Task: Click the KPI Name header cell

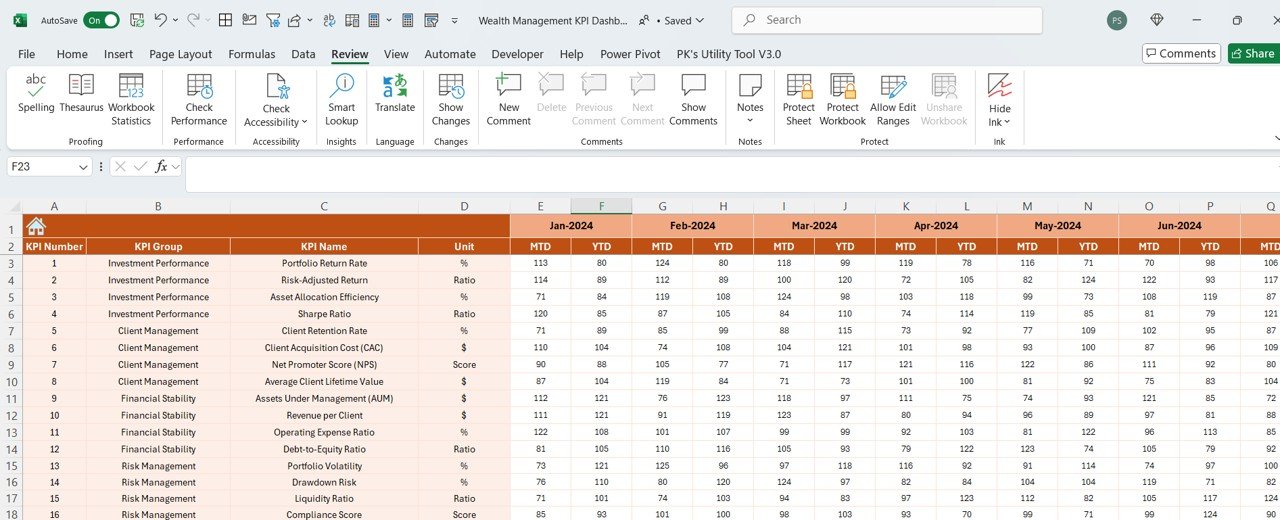Action: click(324, 246)
